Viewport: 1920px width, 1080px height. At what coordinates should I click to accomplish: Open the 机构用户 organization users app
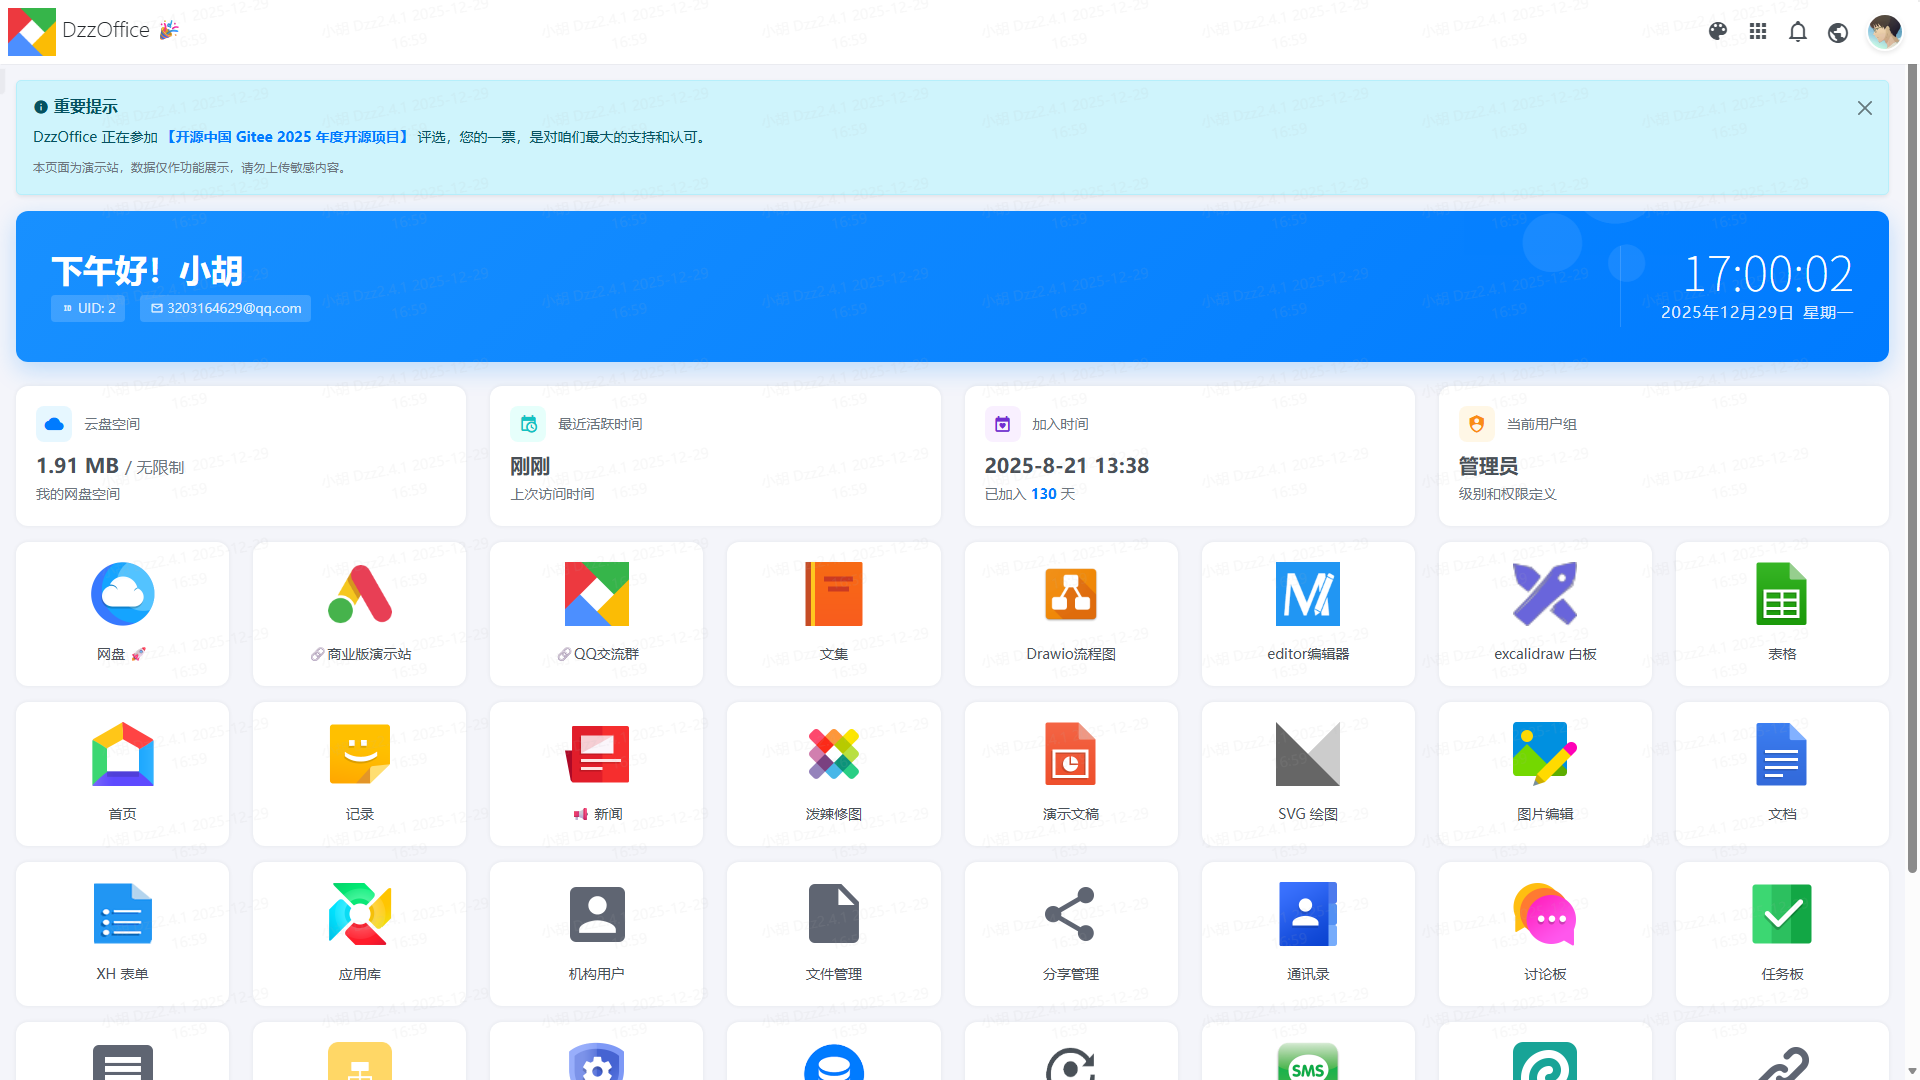596,933
